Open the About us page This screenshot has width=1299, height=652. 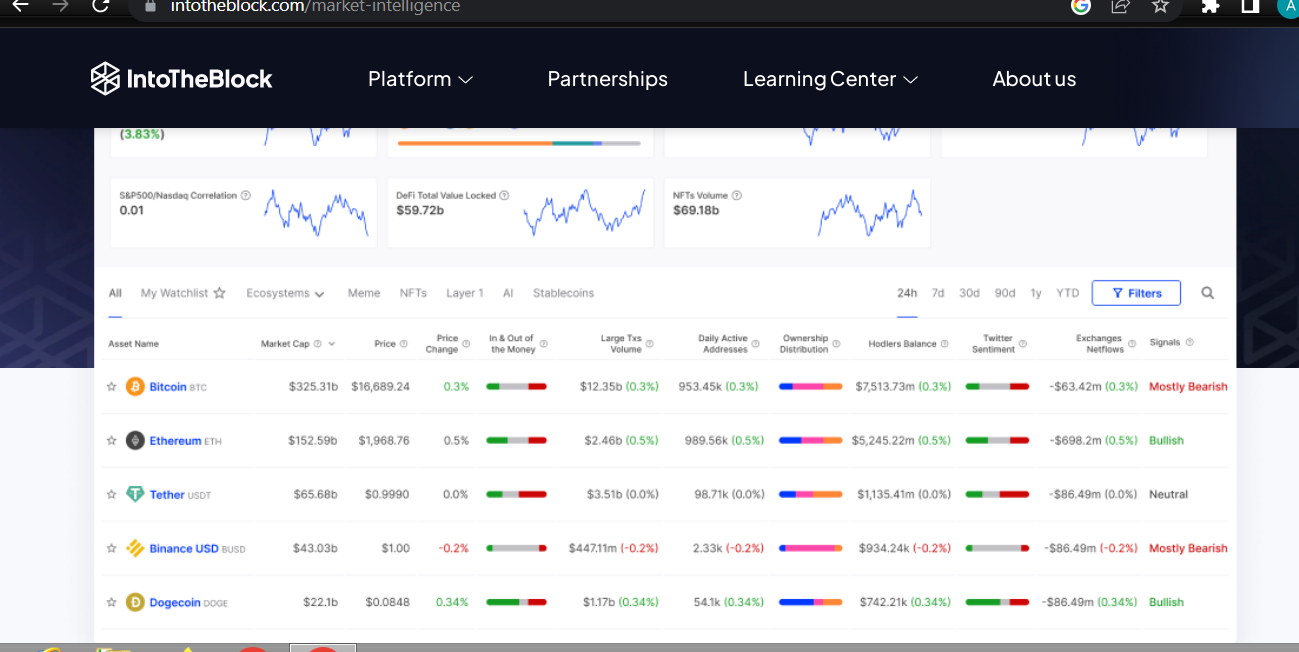pos(1034,79)
